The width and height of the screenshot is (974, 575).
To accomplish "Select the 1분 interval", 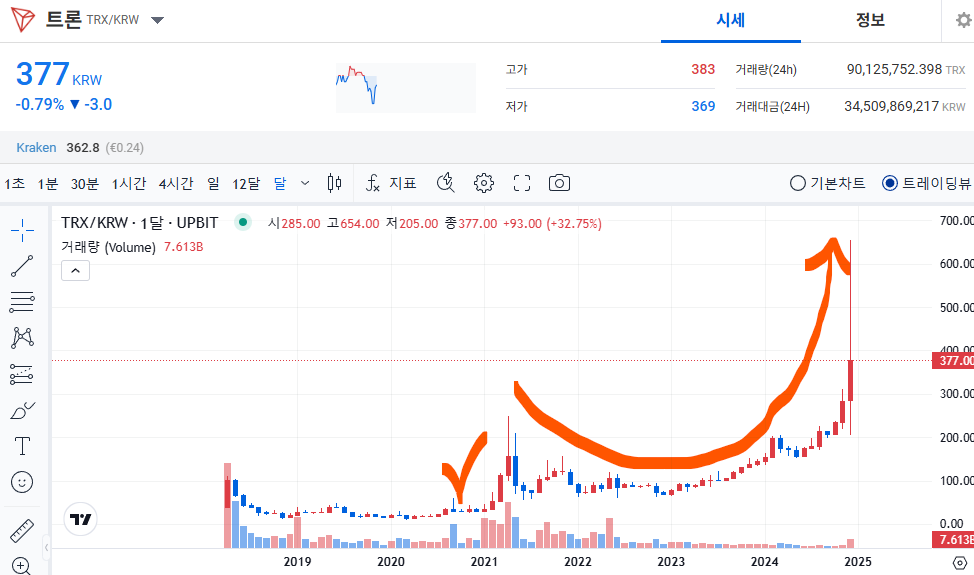I will pos(47,184).
